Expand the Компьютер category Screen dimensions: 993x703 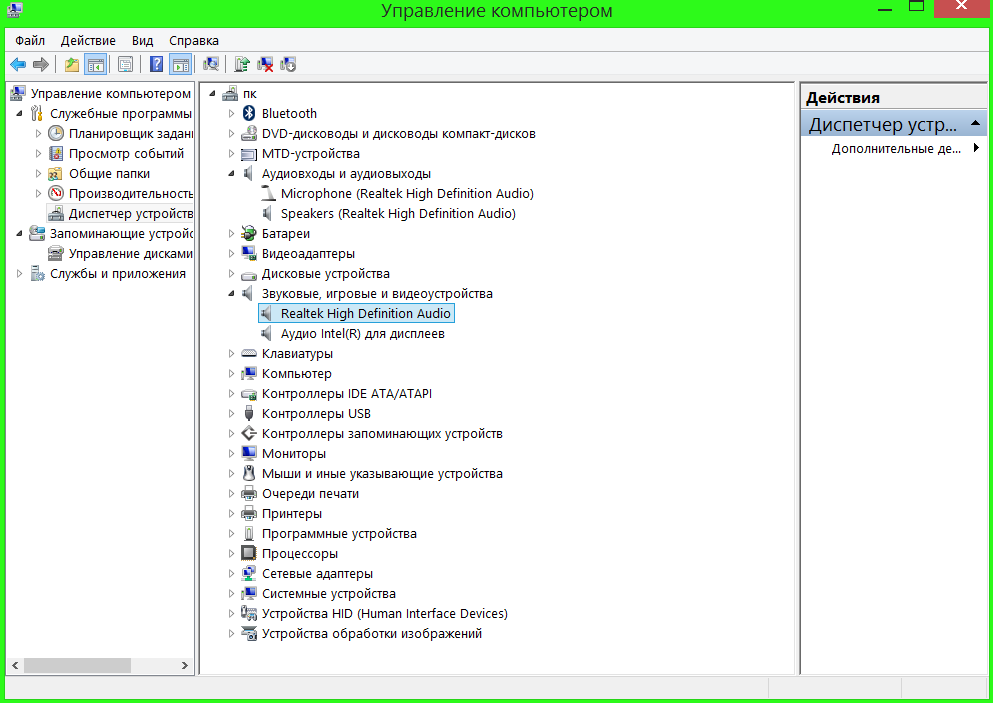point(231,374)
